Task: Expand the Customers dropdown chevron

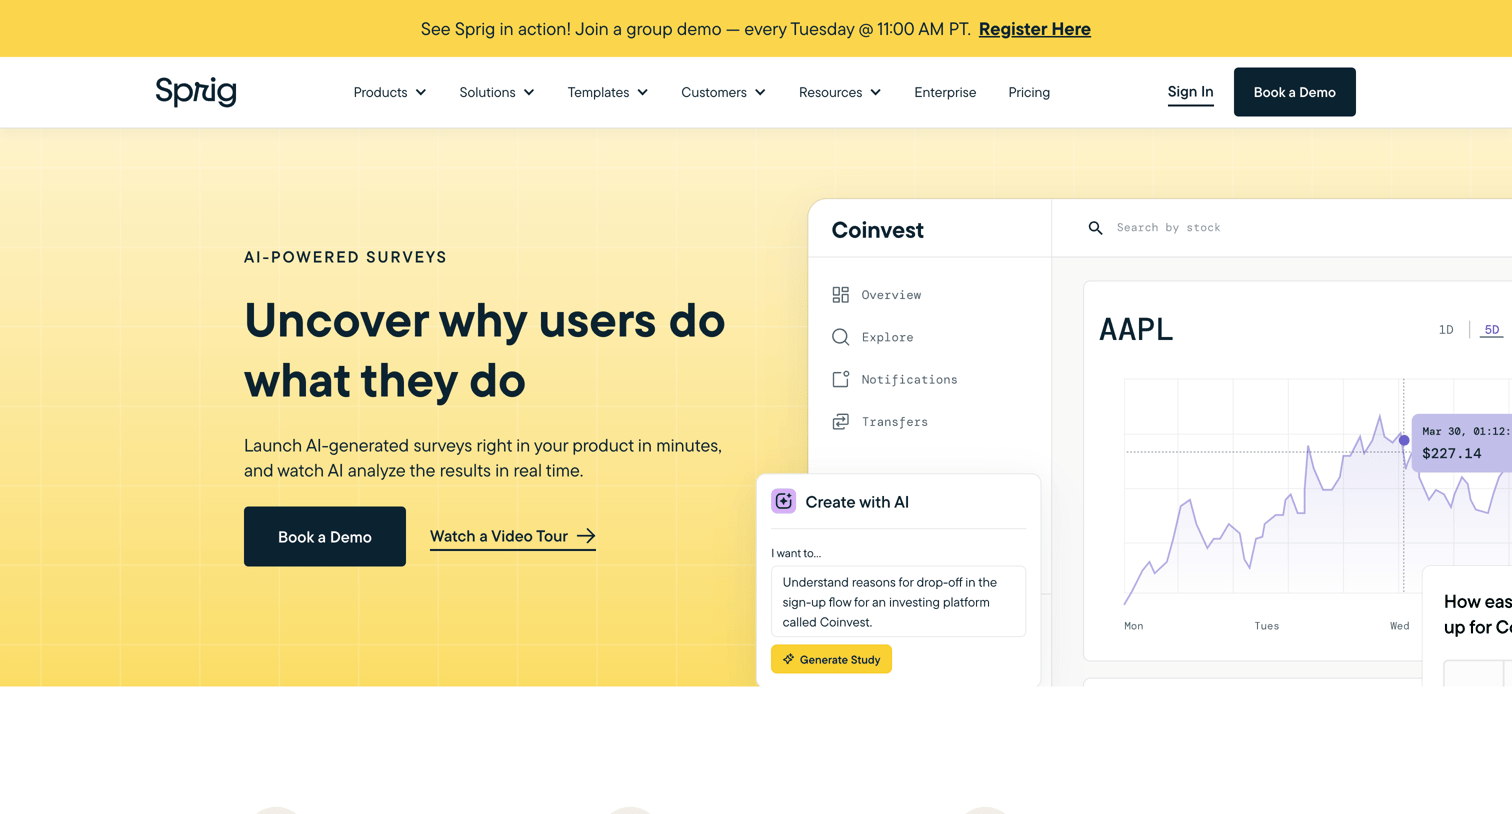Action: point(760,92)
